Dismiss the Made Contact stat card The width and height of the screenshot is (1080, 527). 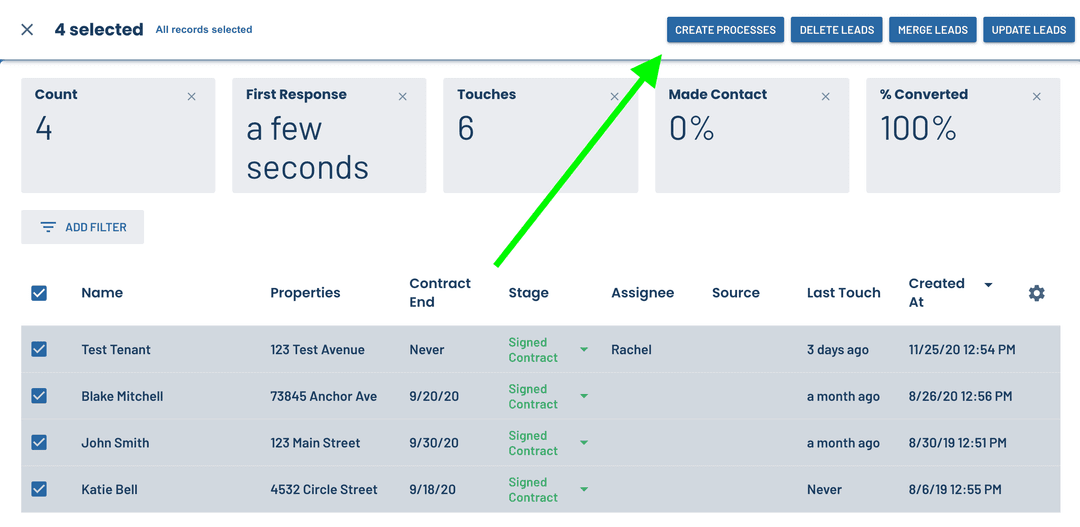pyautogui.click(x=826, y=97)
